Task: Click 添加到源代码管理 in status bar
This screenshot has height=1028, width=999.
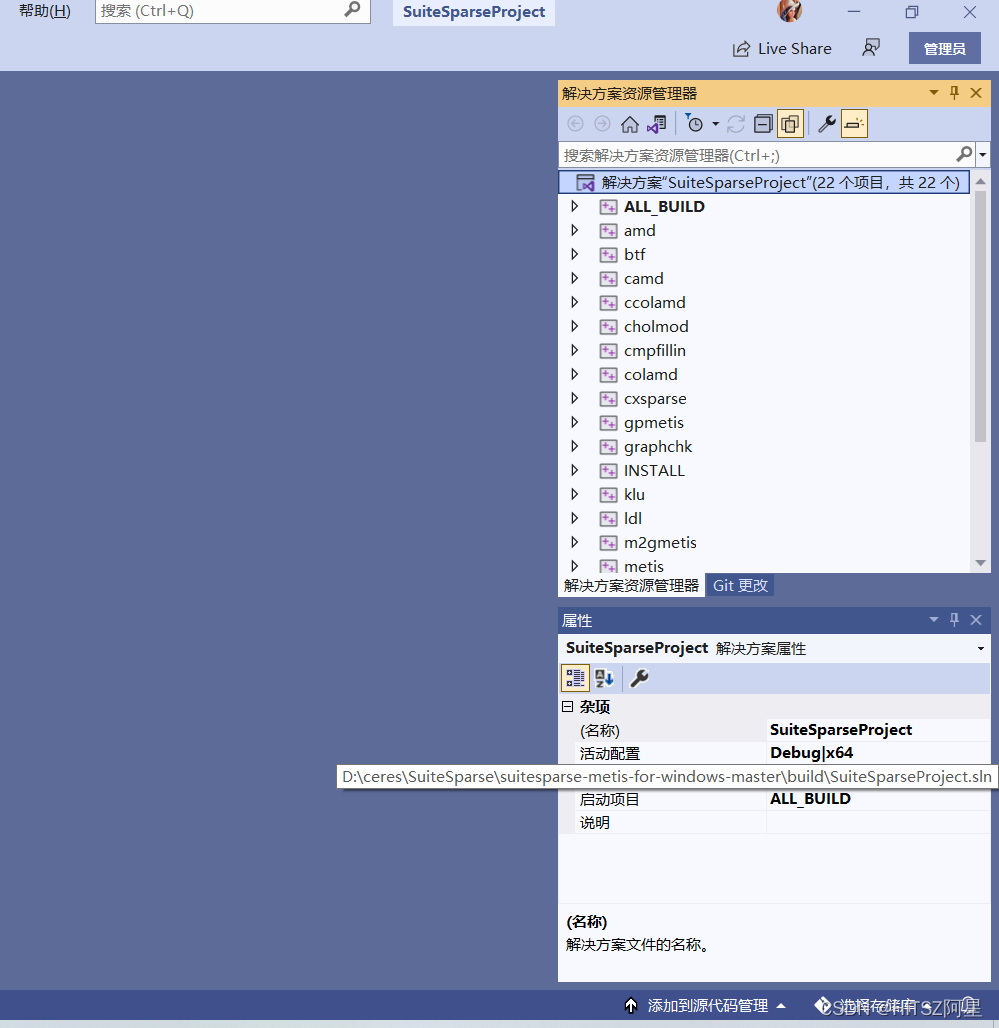Action: (707, 1006)
